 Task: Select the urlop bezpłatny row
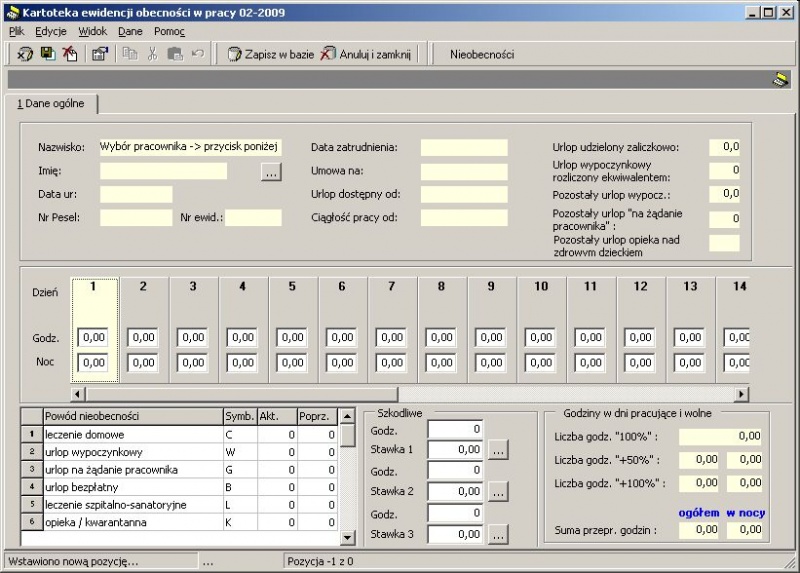pyautogui.click(x=179, y=487)
